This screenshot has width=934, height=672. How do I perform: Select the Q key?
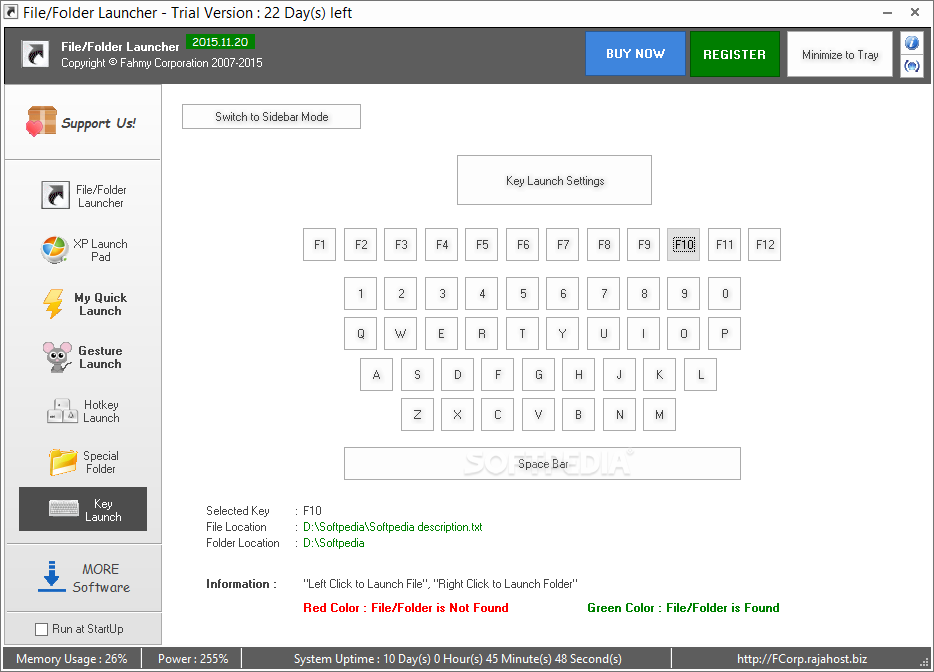pyautogui.click(x=360, y=334)
